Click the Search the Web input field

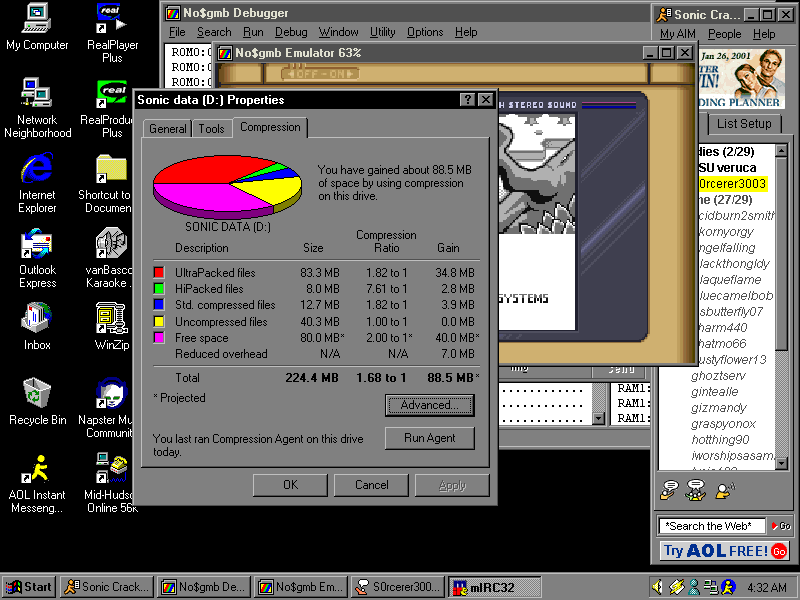coord(712,526)
